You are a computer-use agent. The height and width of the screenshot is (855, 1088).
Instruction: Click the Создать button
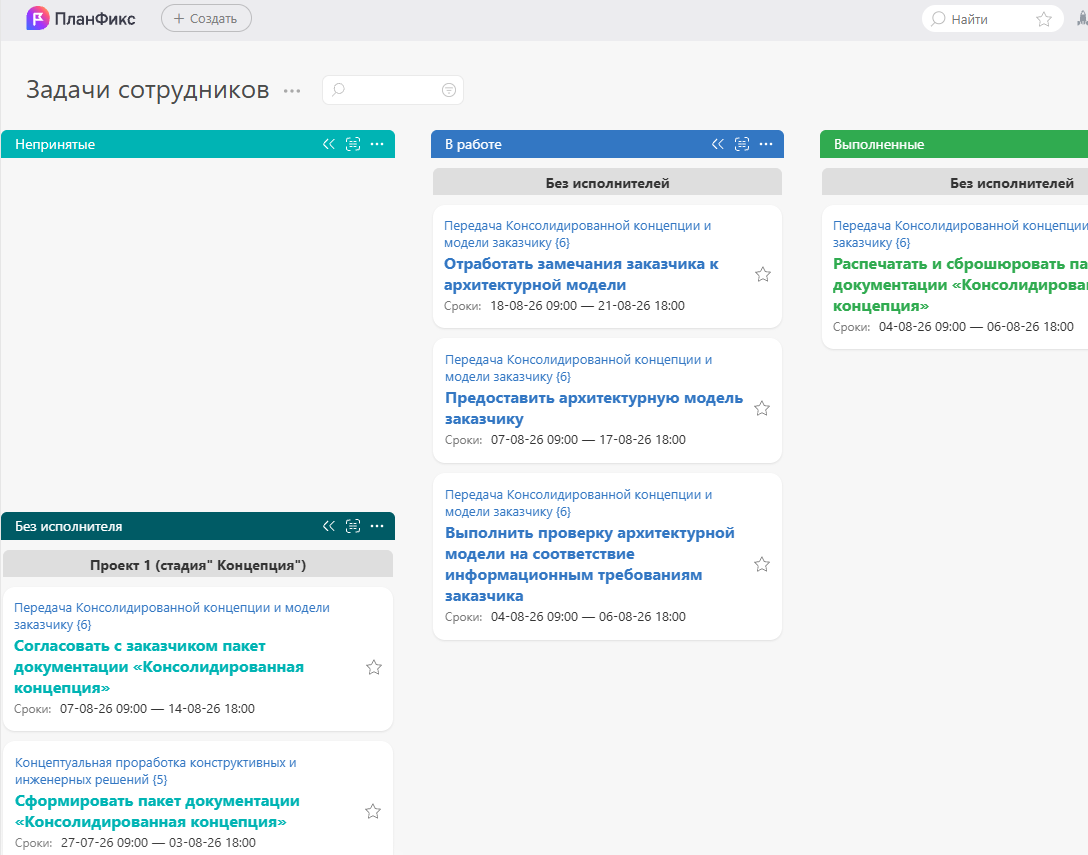coord(206,18)
